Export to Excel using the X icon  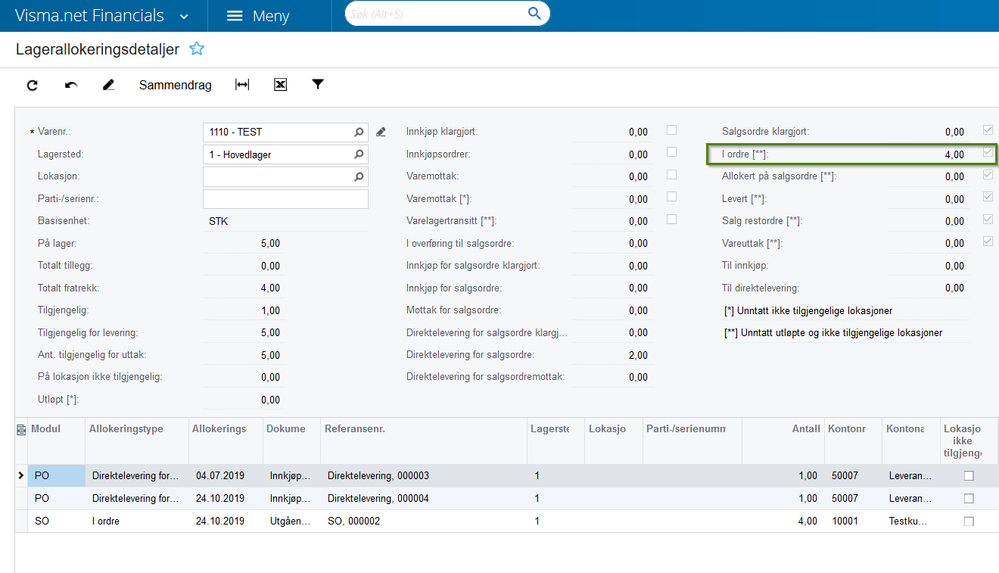coord(280,85)
